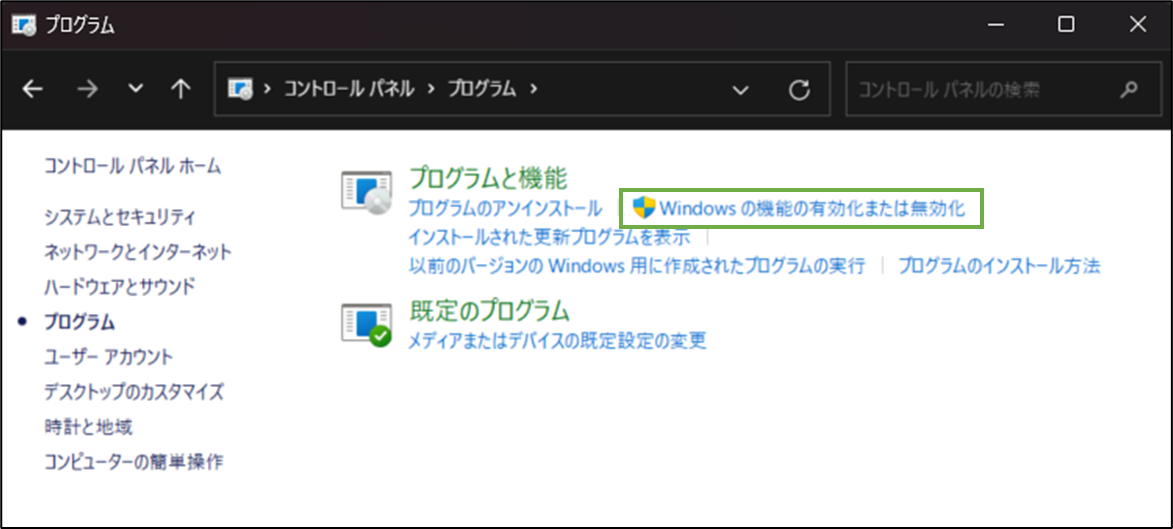Viewport: 1173px width, 529px height.
Task: Open ユーザー アカウント in the sidebar
Action: click(108, 356)
